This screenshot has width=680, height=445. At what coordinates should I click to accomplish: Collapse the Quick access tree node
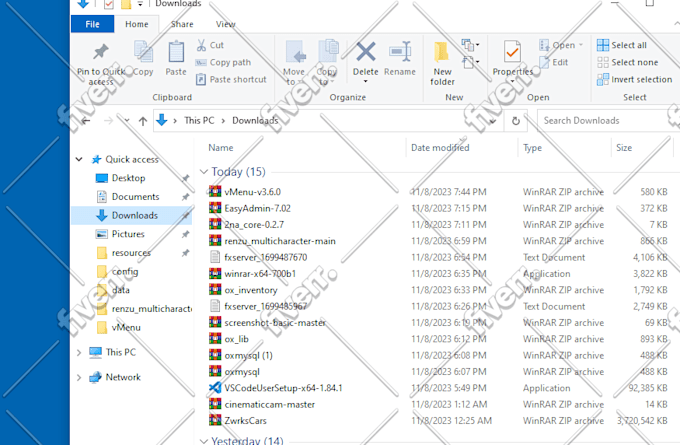pyautogui.click(x=79, y=159)
